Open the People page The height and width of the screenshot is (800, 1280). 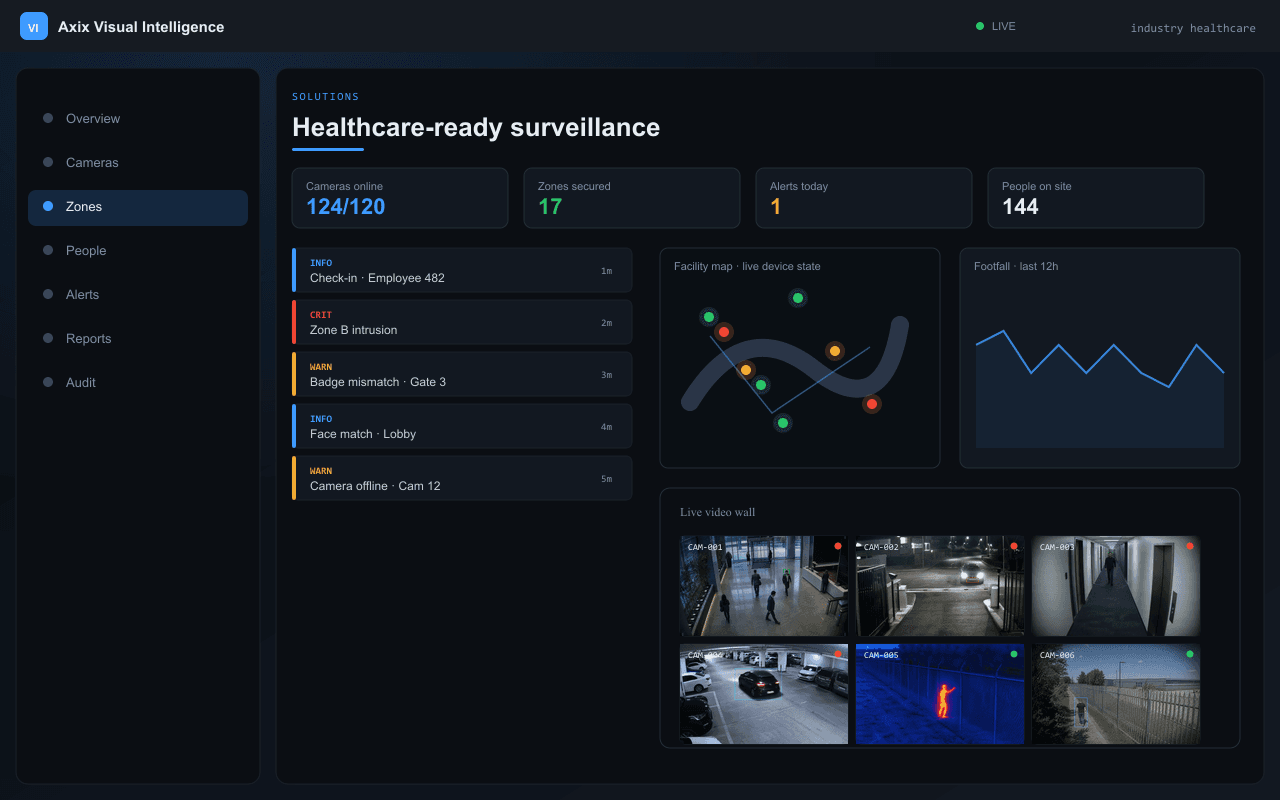click(x=138, y=250)
